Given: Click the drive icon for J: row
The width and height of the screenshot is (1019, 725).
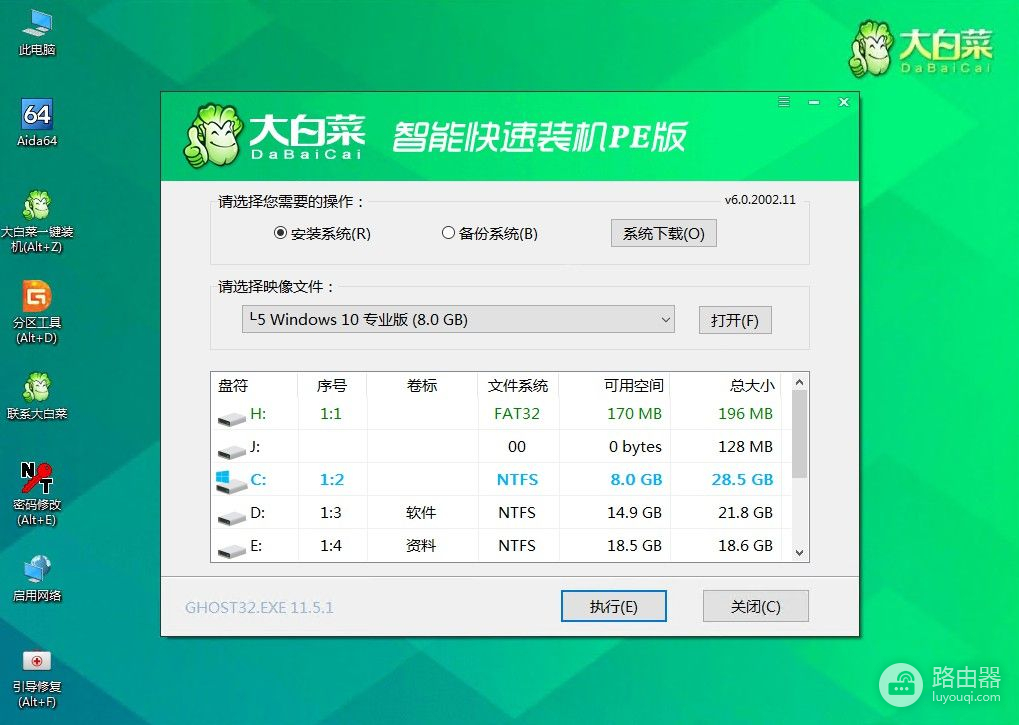Looking at the screenshot, I should click(231, 451).
